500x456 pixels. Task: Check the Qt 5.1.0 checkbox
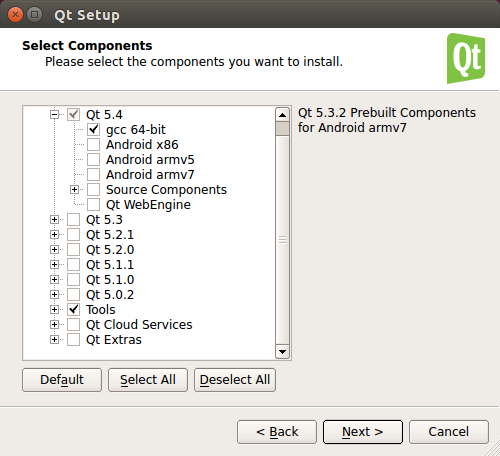(73, 280)
